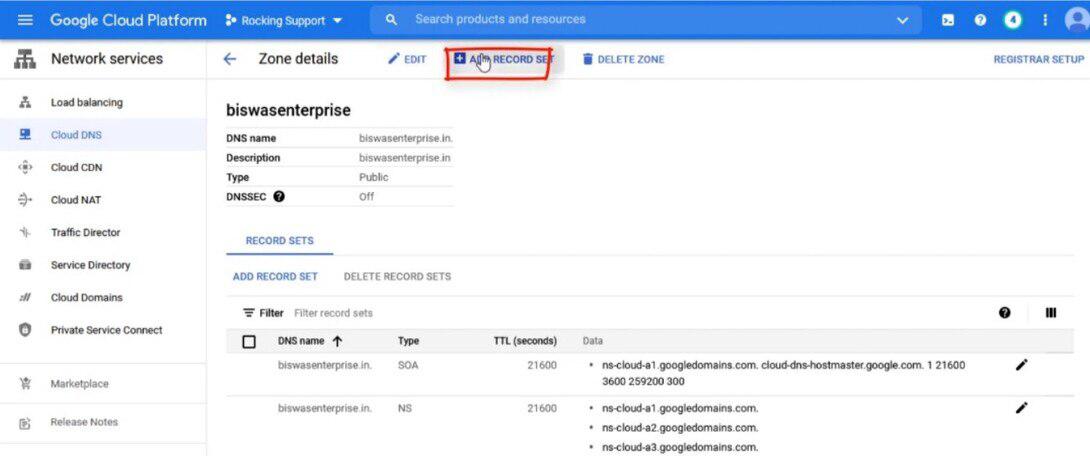The width and height of the screenshot is (1090, 456).
Task: Click ADD RECORD SET below the tab
Action: point(275,277)
